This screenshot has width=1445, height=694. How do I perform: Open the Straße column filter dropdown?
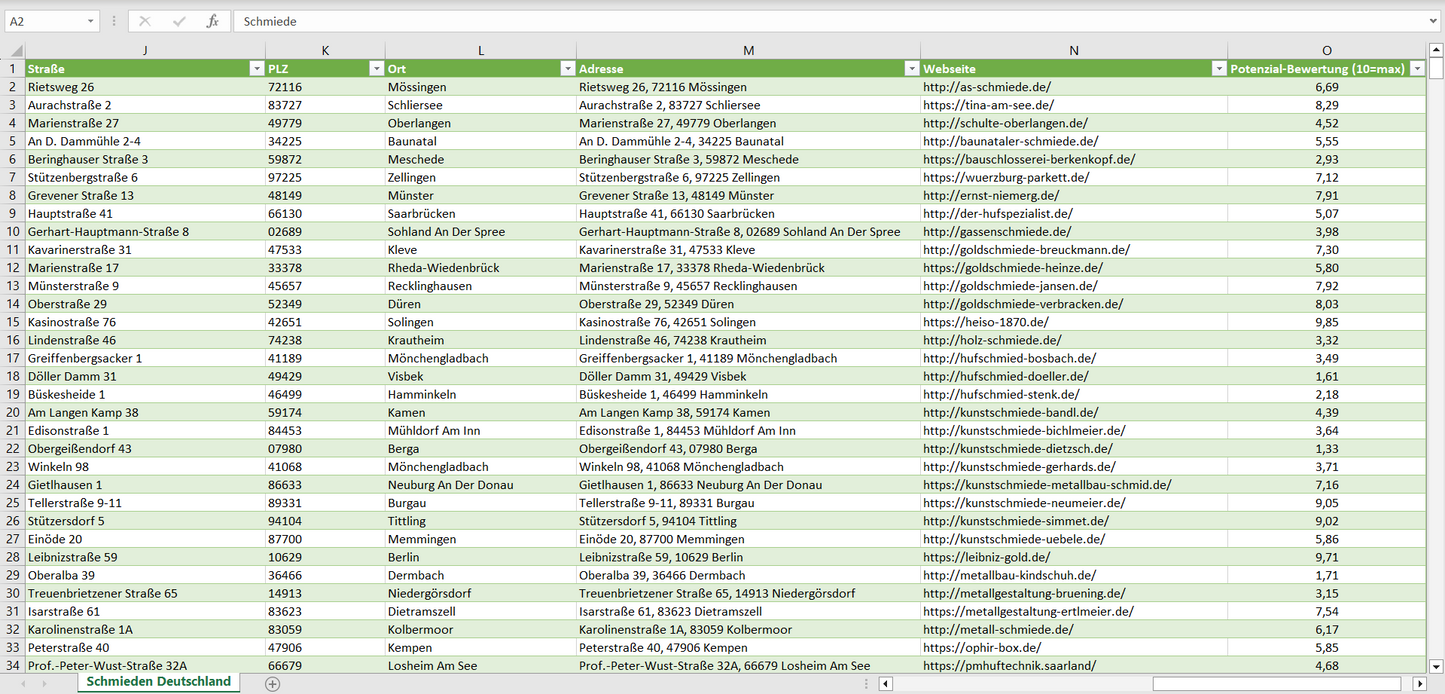tap(255, 69)
